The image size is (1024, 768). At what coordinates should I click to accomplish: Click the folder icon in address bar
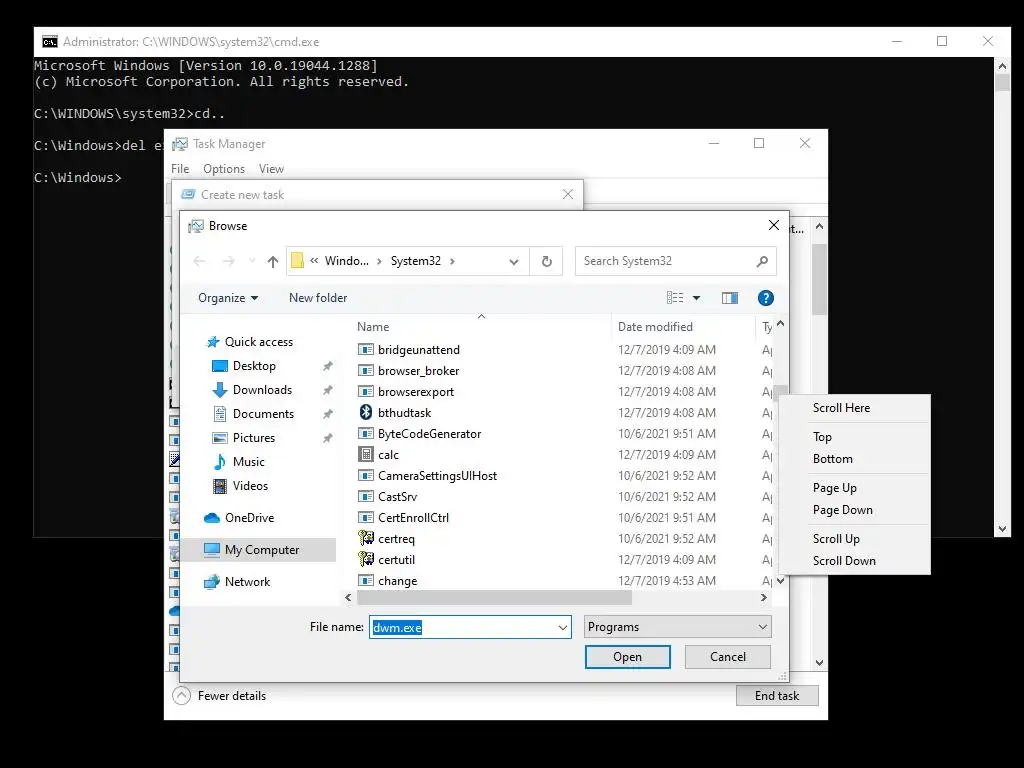click(297, 261)
